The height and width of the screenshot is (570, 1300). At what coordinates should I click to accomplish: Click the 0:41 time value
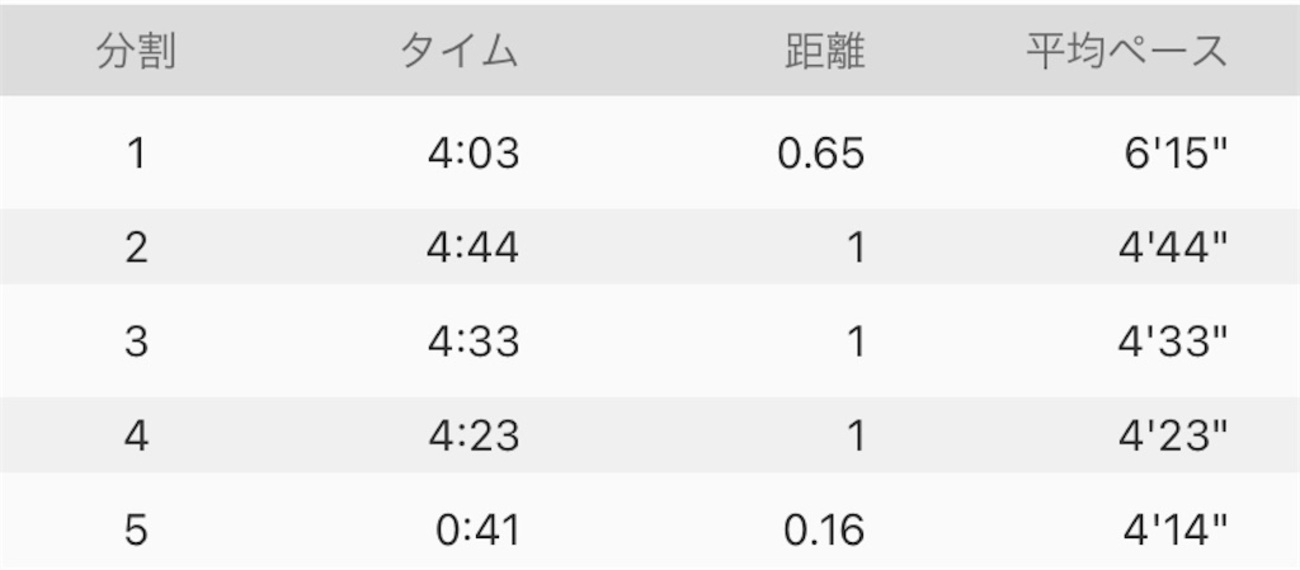pyautogui.click(x=478, y=530)
